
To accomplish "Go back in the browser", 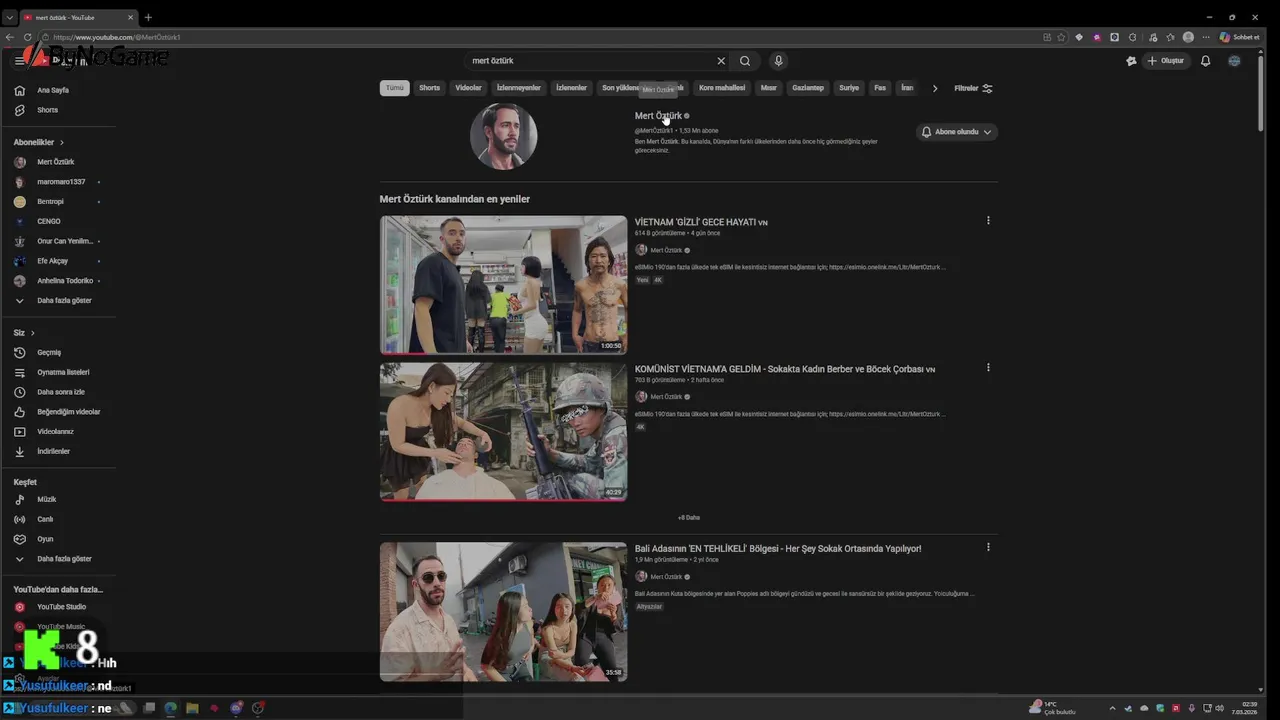I will click(10, 37).
